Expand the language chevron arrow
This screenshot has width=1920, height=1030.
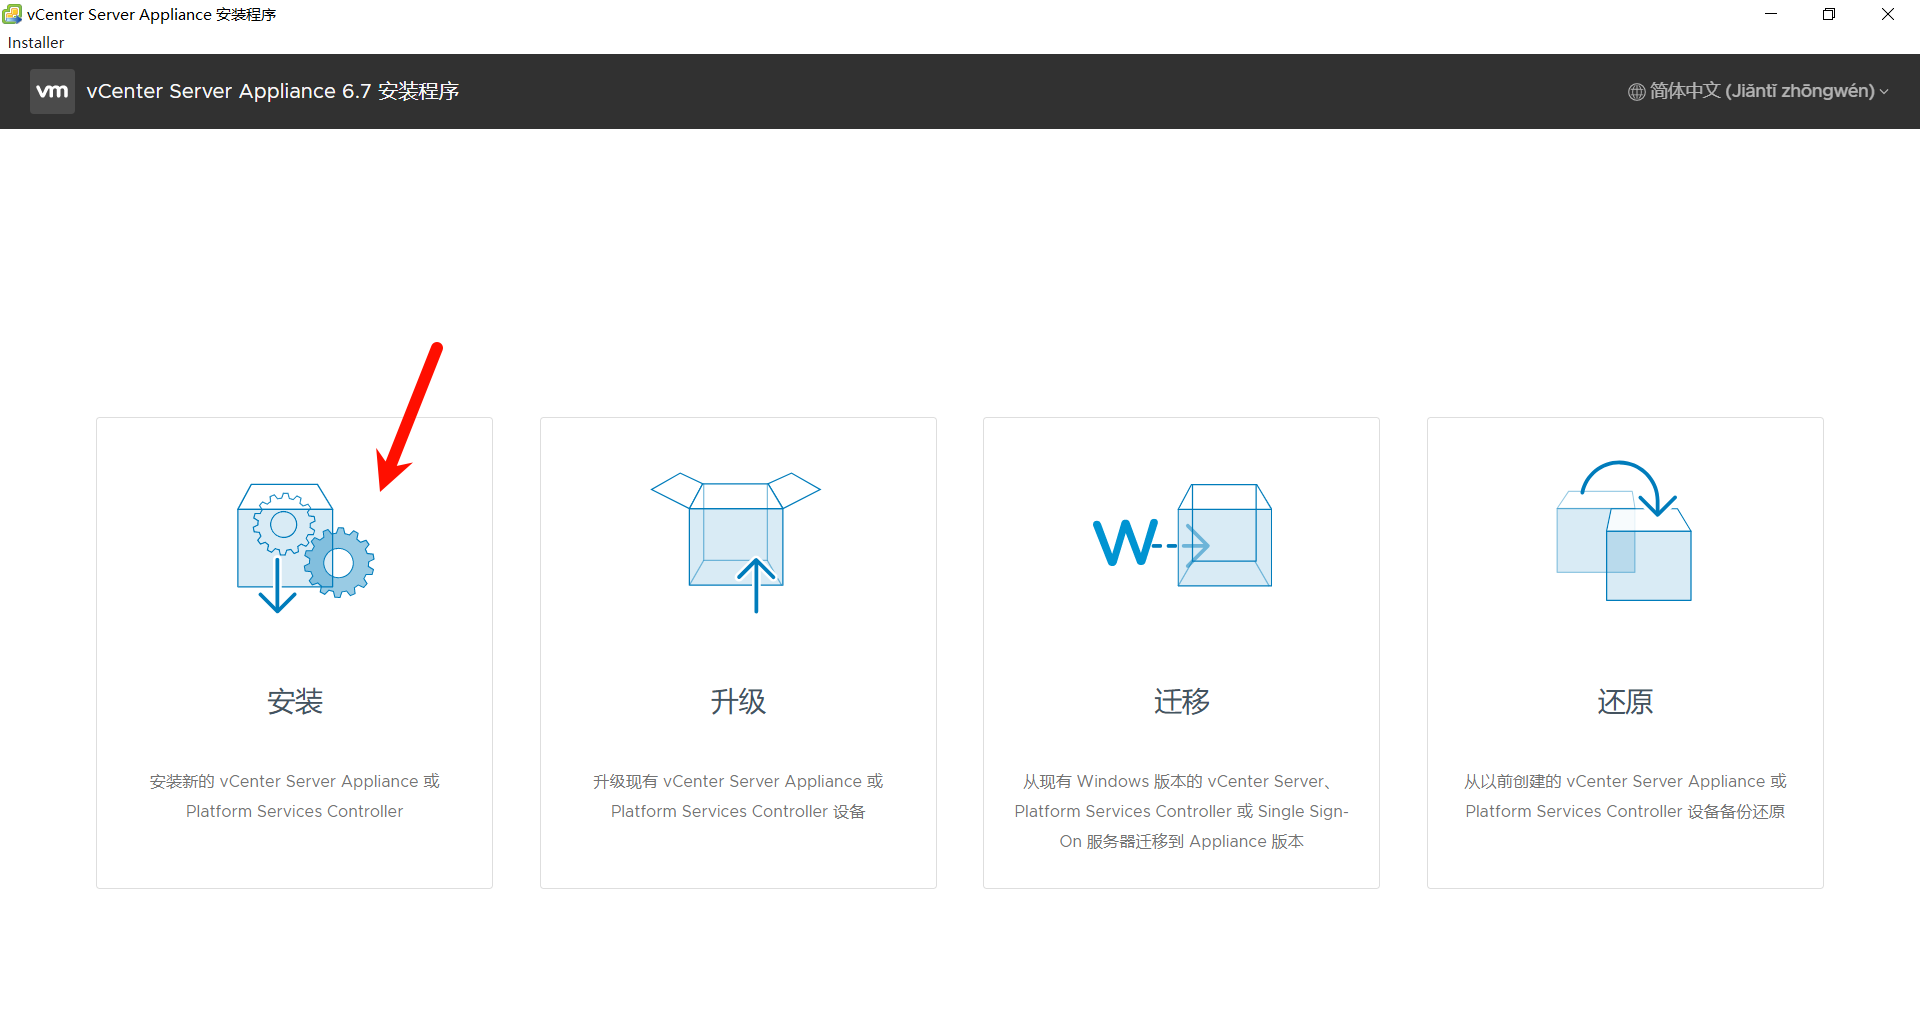click(x=1884, y=92)
